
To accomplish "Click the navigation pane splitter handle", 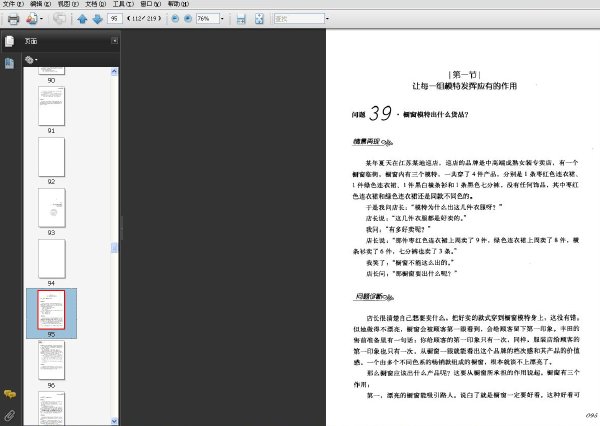I will [x=122, y=228].
